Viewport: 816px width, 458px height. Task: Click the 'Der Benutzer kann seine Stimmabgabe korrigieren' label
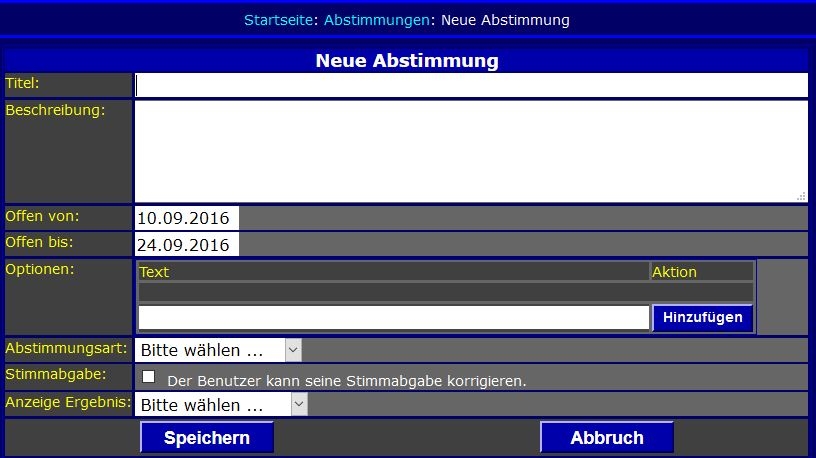point(346,381)
